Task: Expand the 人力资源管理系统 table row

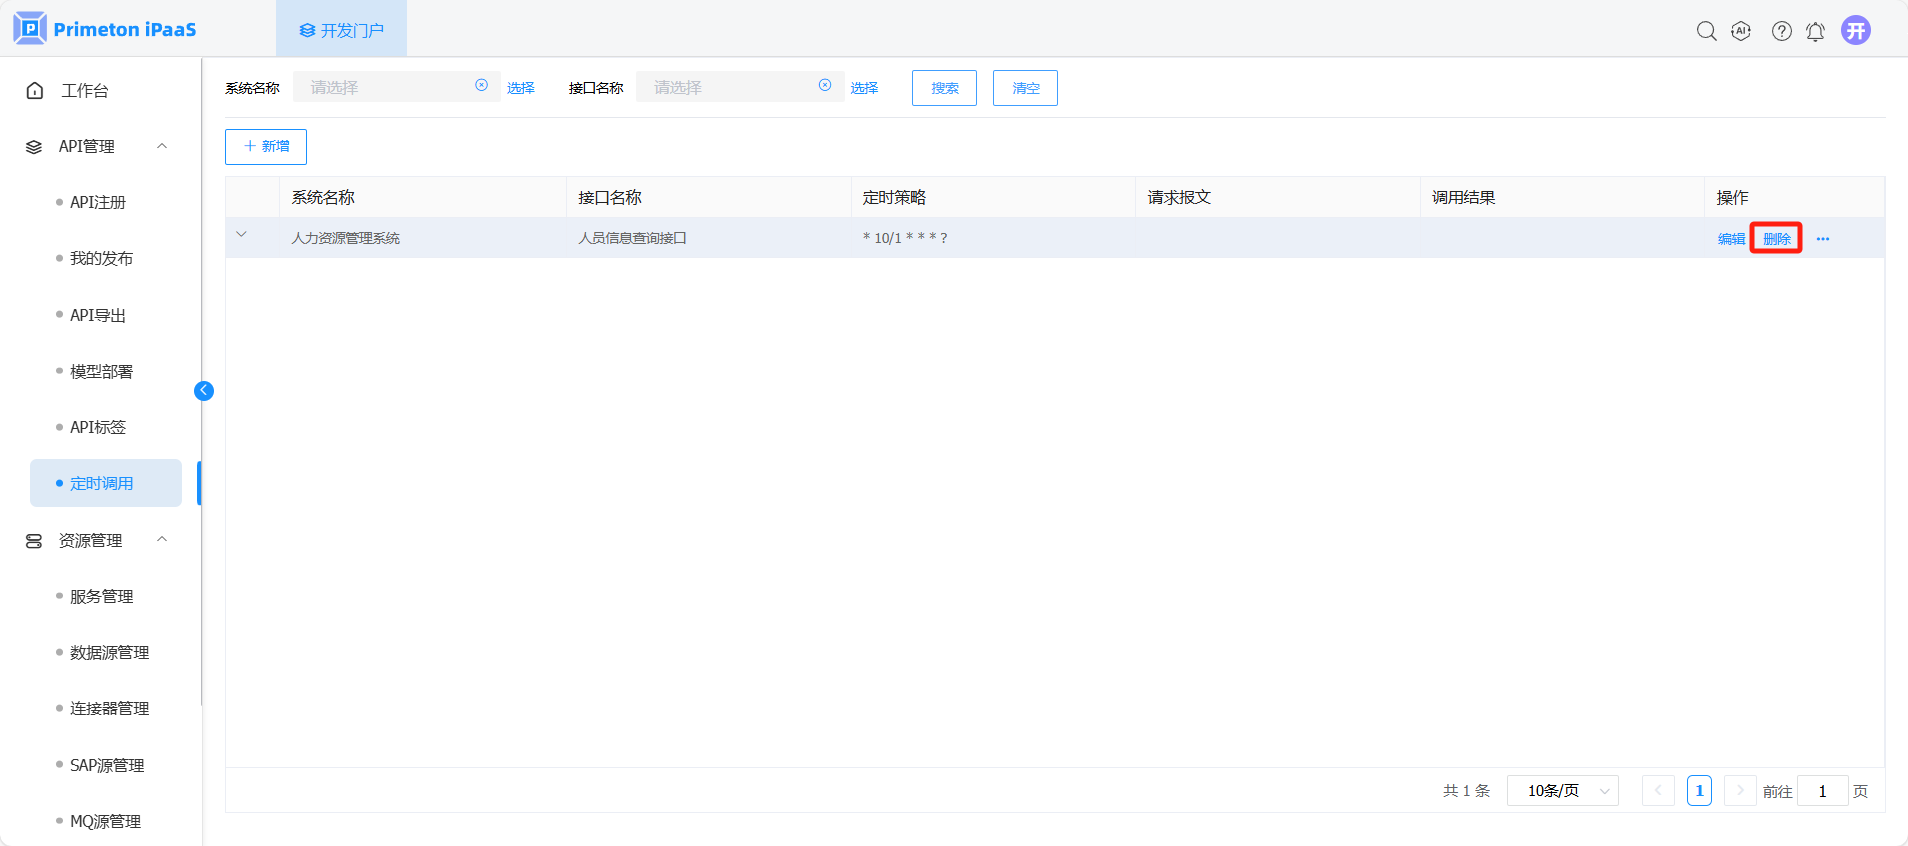Action: pos(241,235)
